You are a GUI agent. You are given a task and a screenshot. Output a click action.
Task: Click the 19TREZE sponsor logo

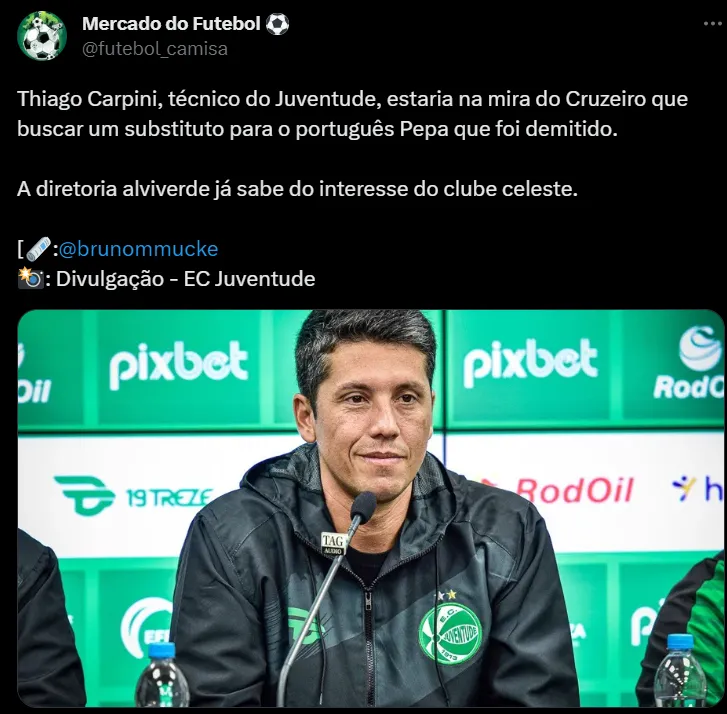tap(134, 496)
